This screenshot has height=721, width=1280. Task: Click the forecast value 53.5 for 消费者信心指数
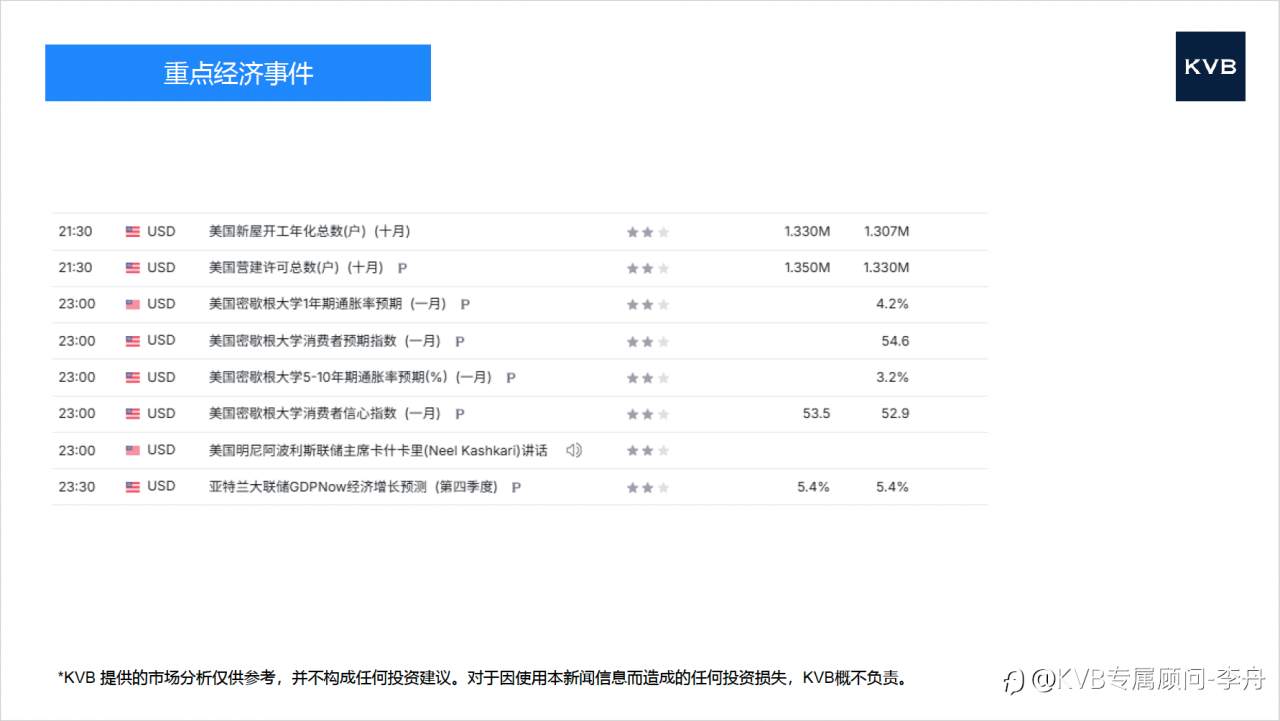815,413
